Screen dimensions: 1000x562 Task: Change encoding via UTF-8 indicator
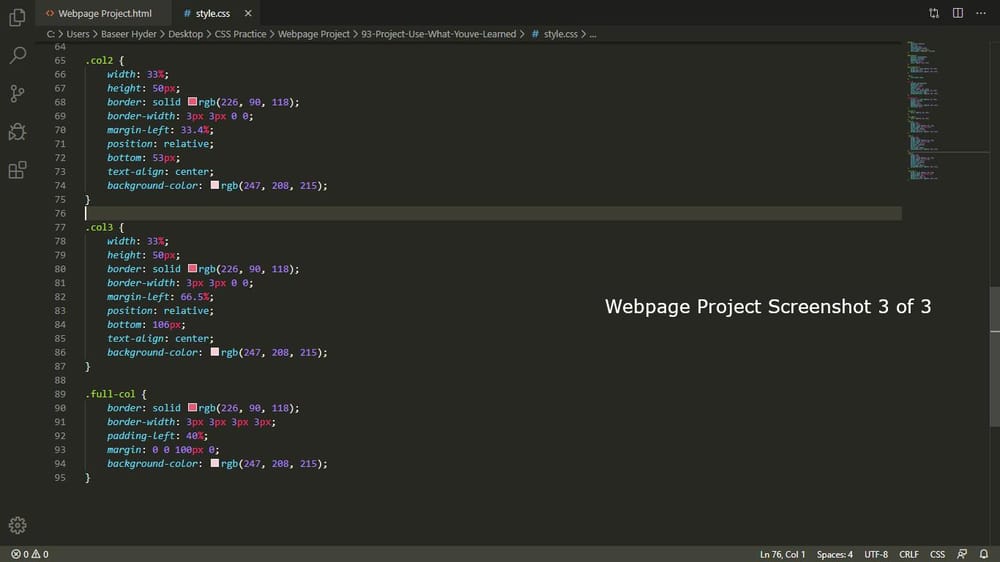[x=876, y=554]
